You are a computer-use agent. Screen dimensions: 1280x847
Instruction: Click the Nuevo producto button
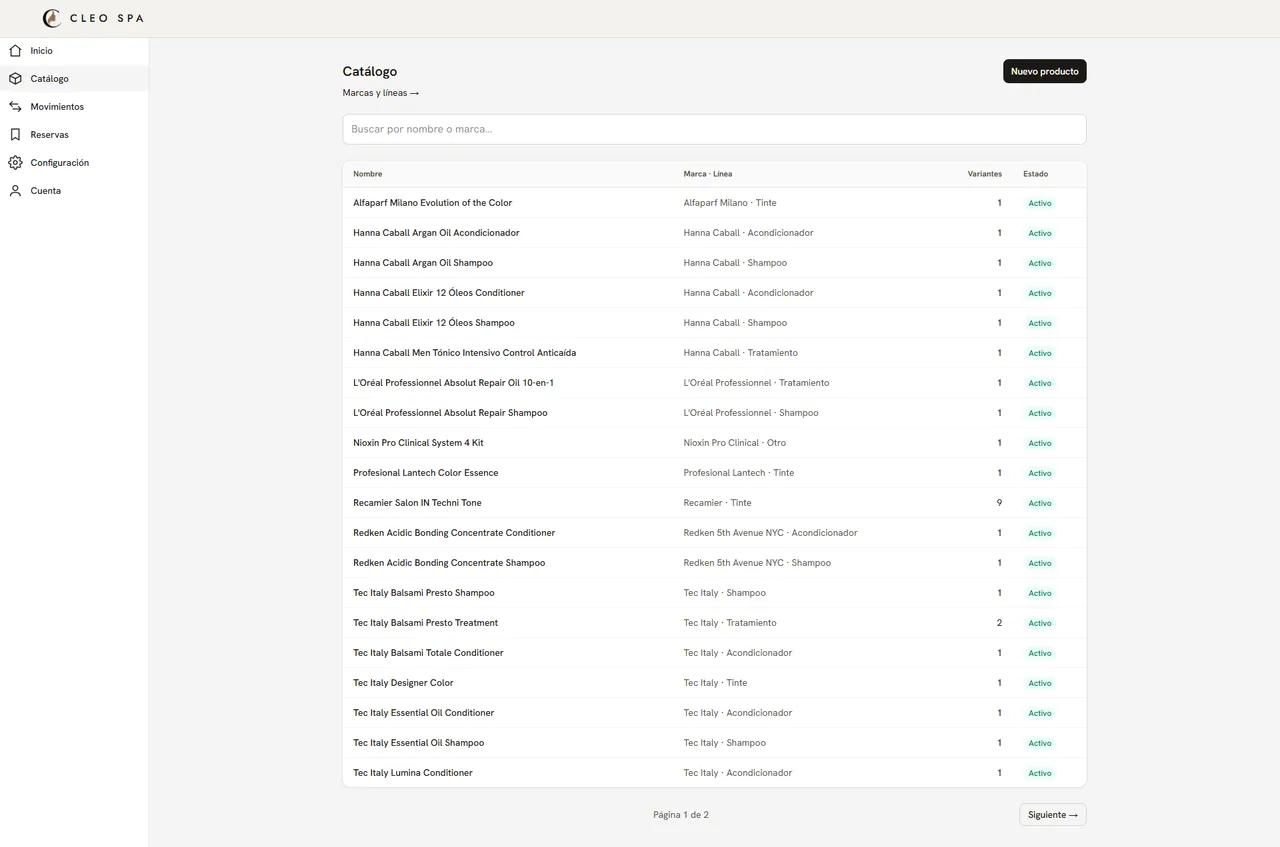coord(1044,71)
